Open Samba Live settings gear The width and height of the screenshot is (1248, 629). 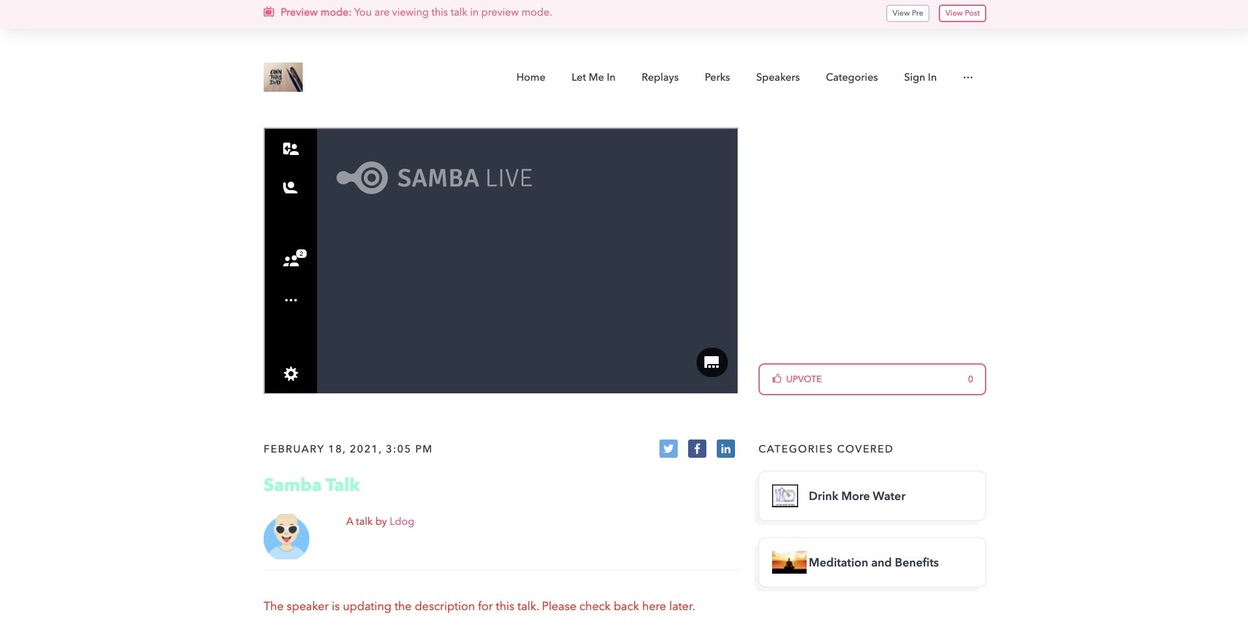click(290, 373)
